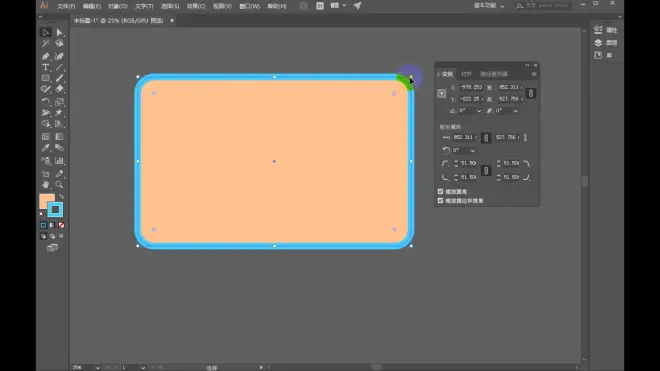Viewport: 660px width, 371px height.
Task: Select the Hand tool
Action: pos(45,184)
